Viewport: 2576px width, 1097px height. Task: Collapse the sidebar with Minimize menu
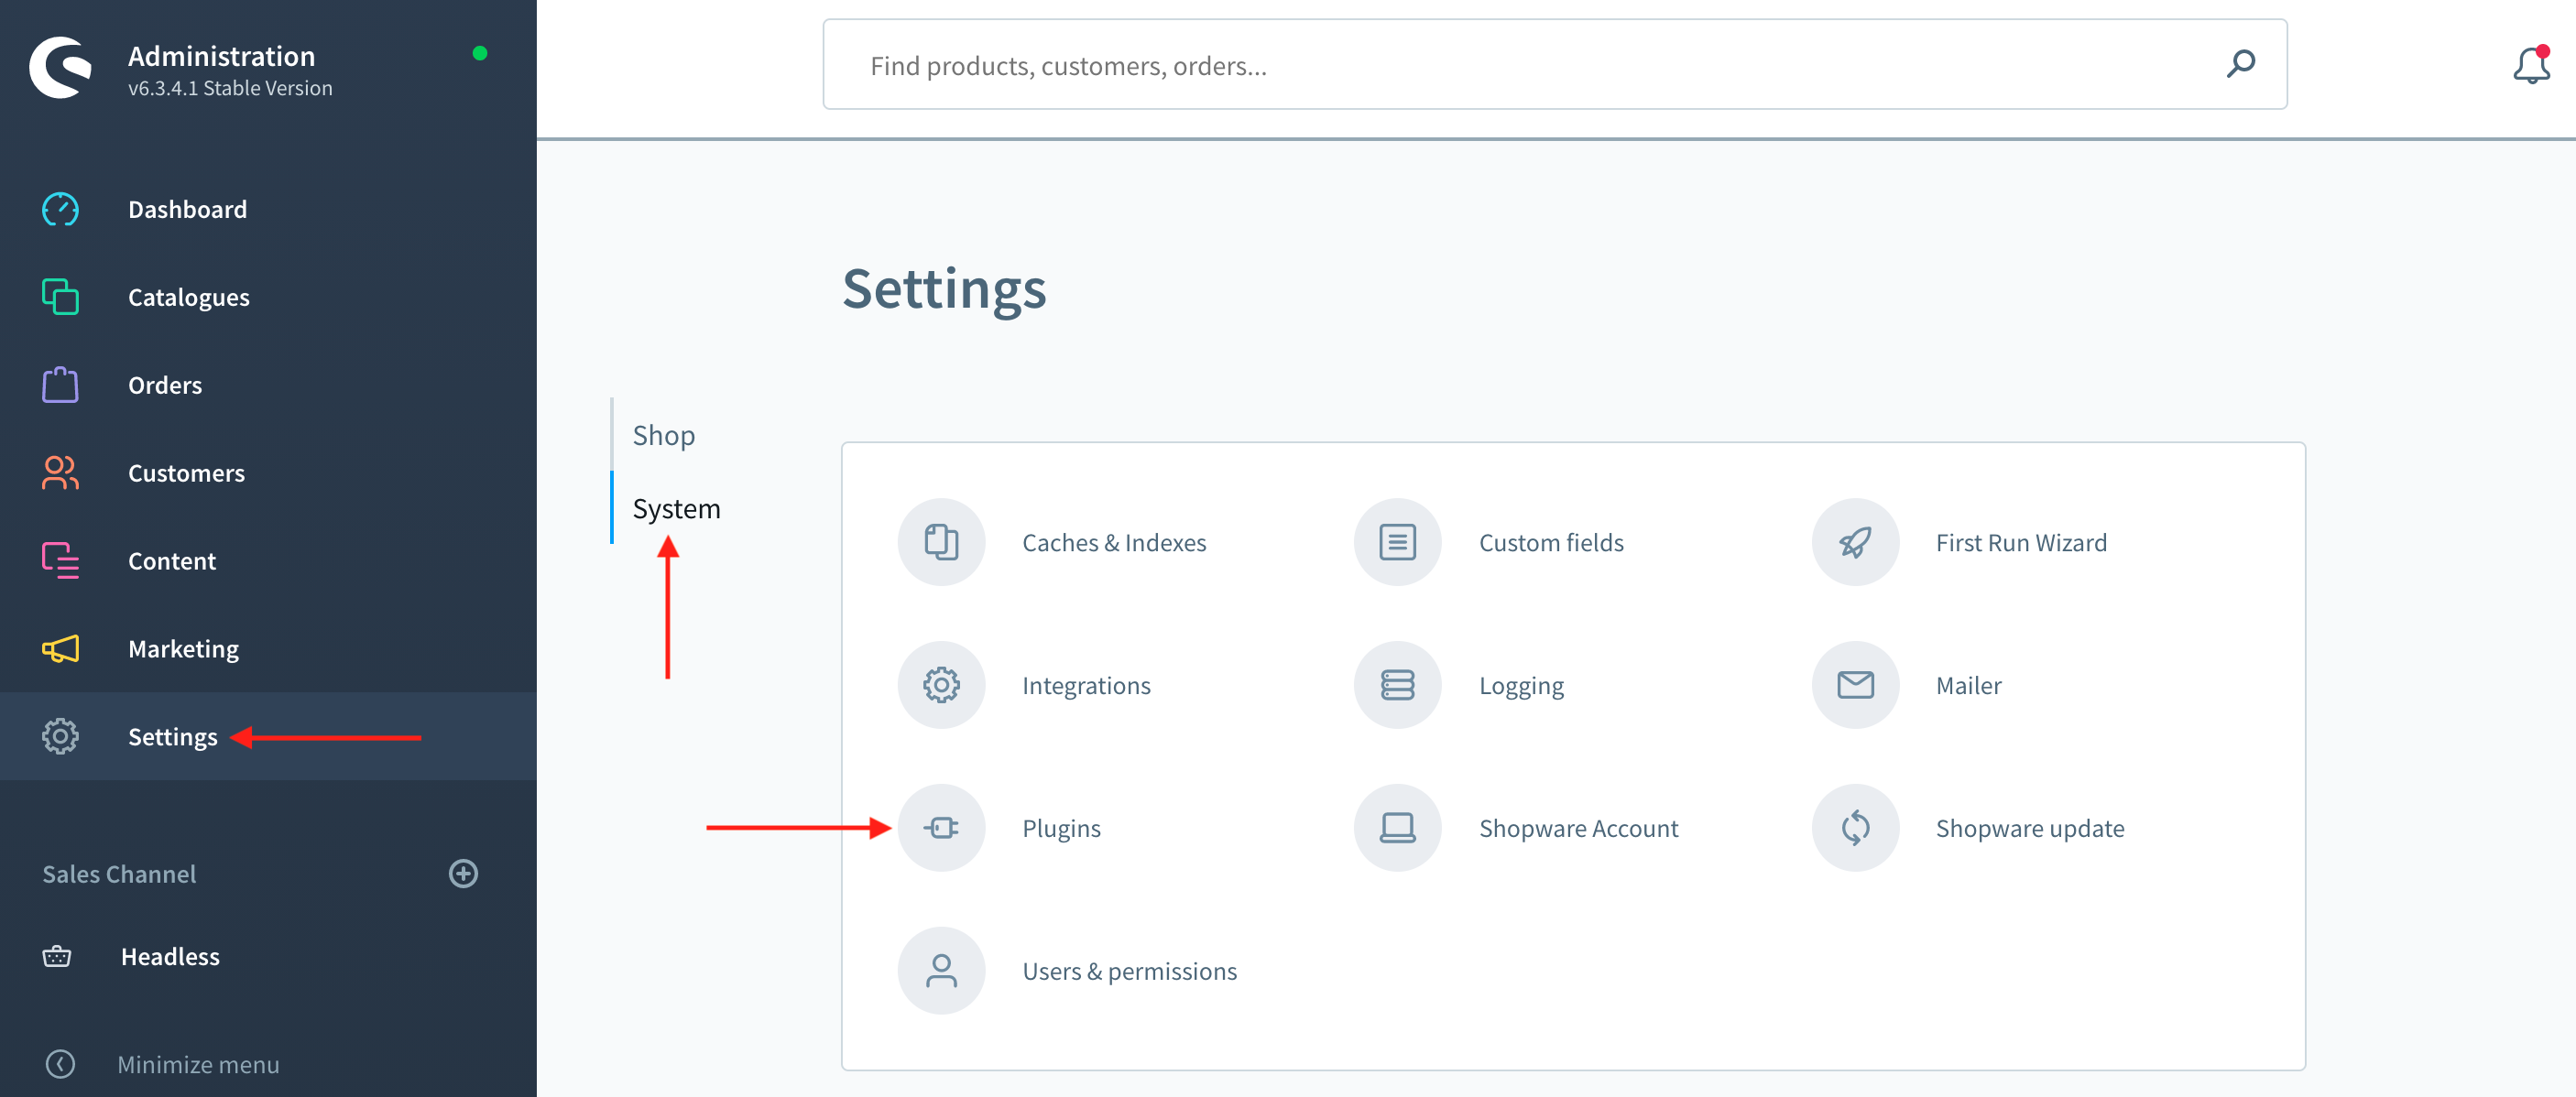(197, 1064)
